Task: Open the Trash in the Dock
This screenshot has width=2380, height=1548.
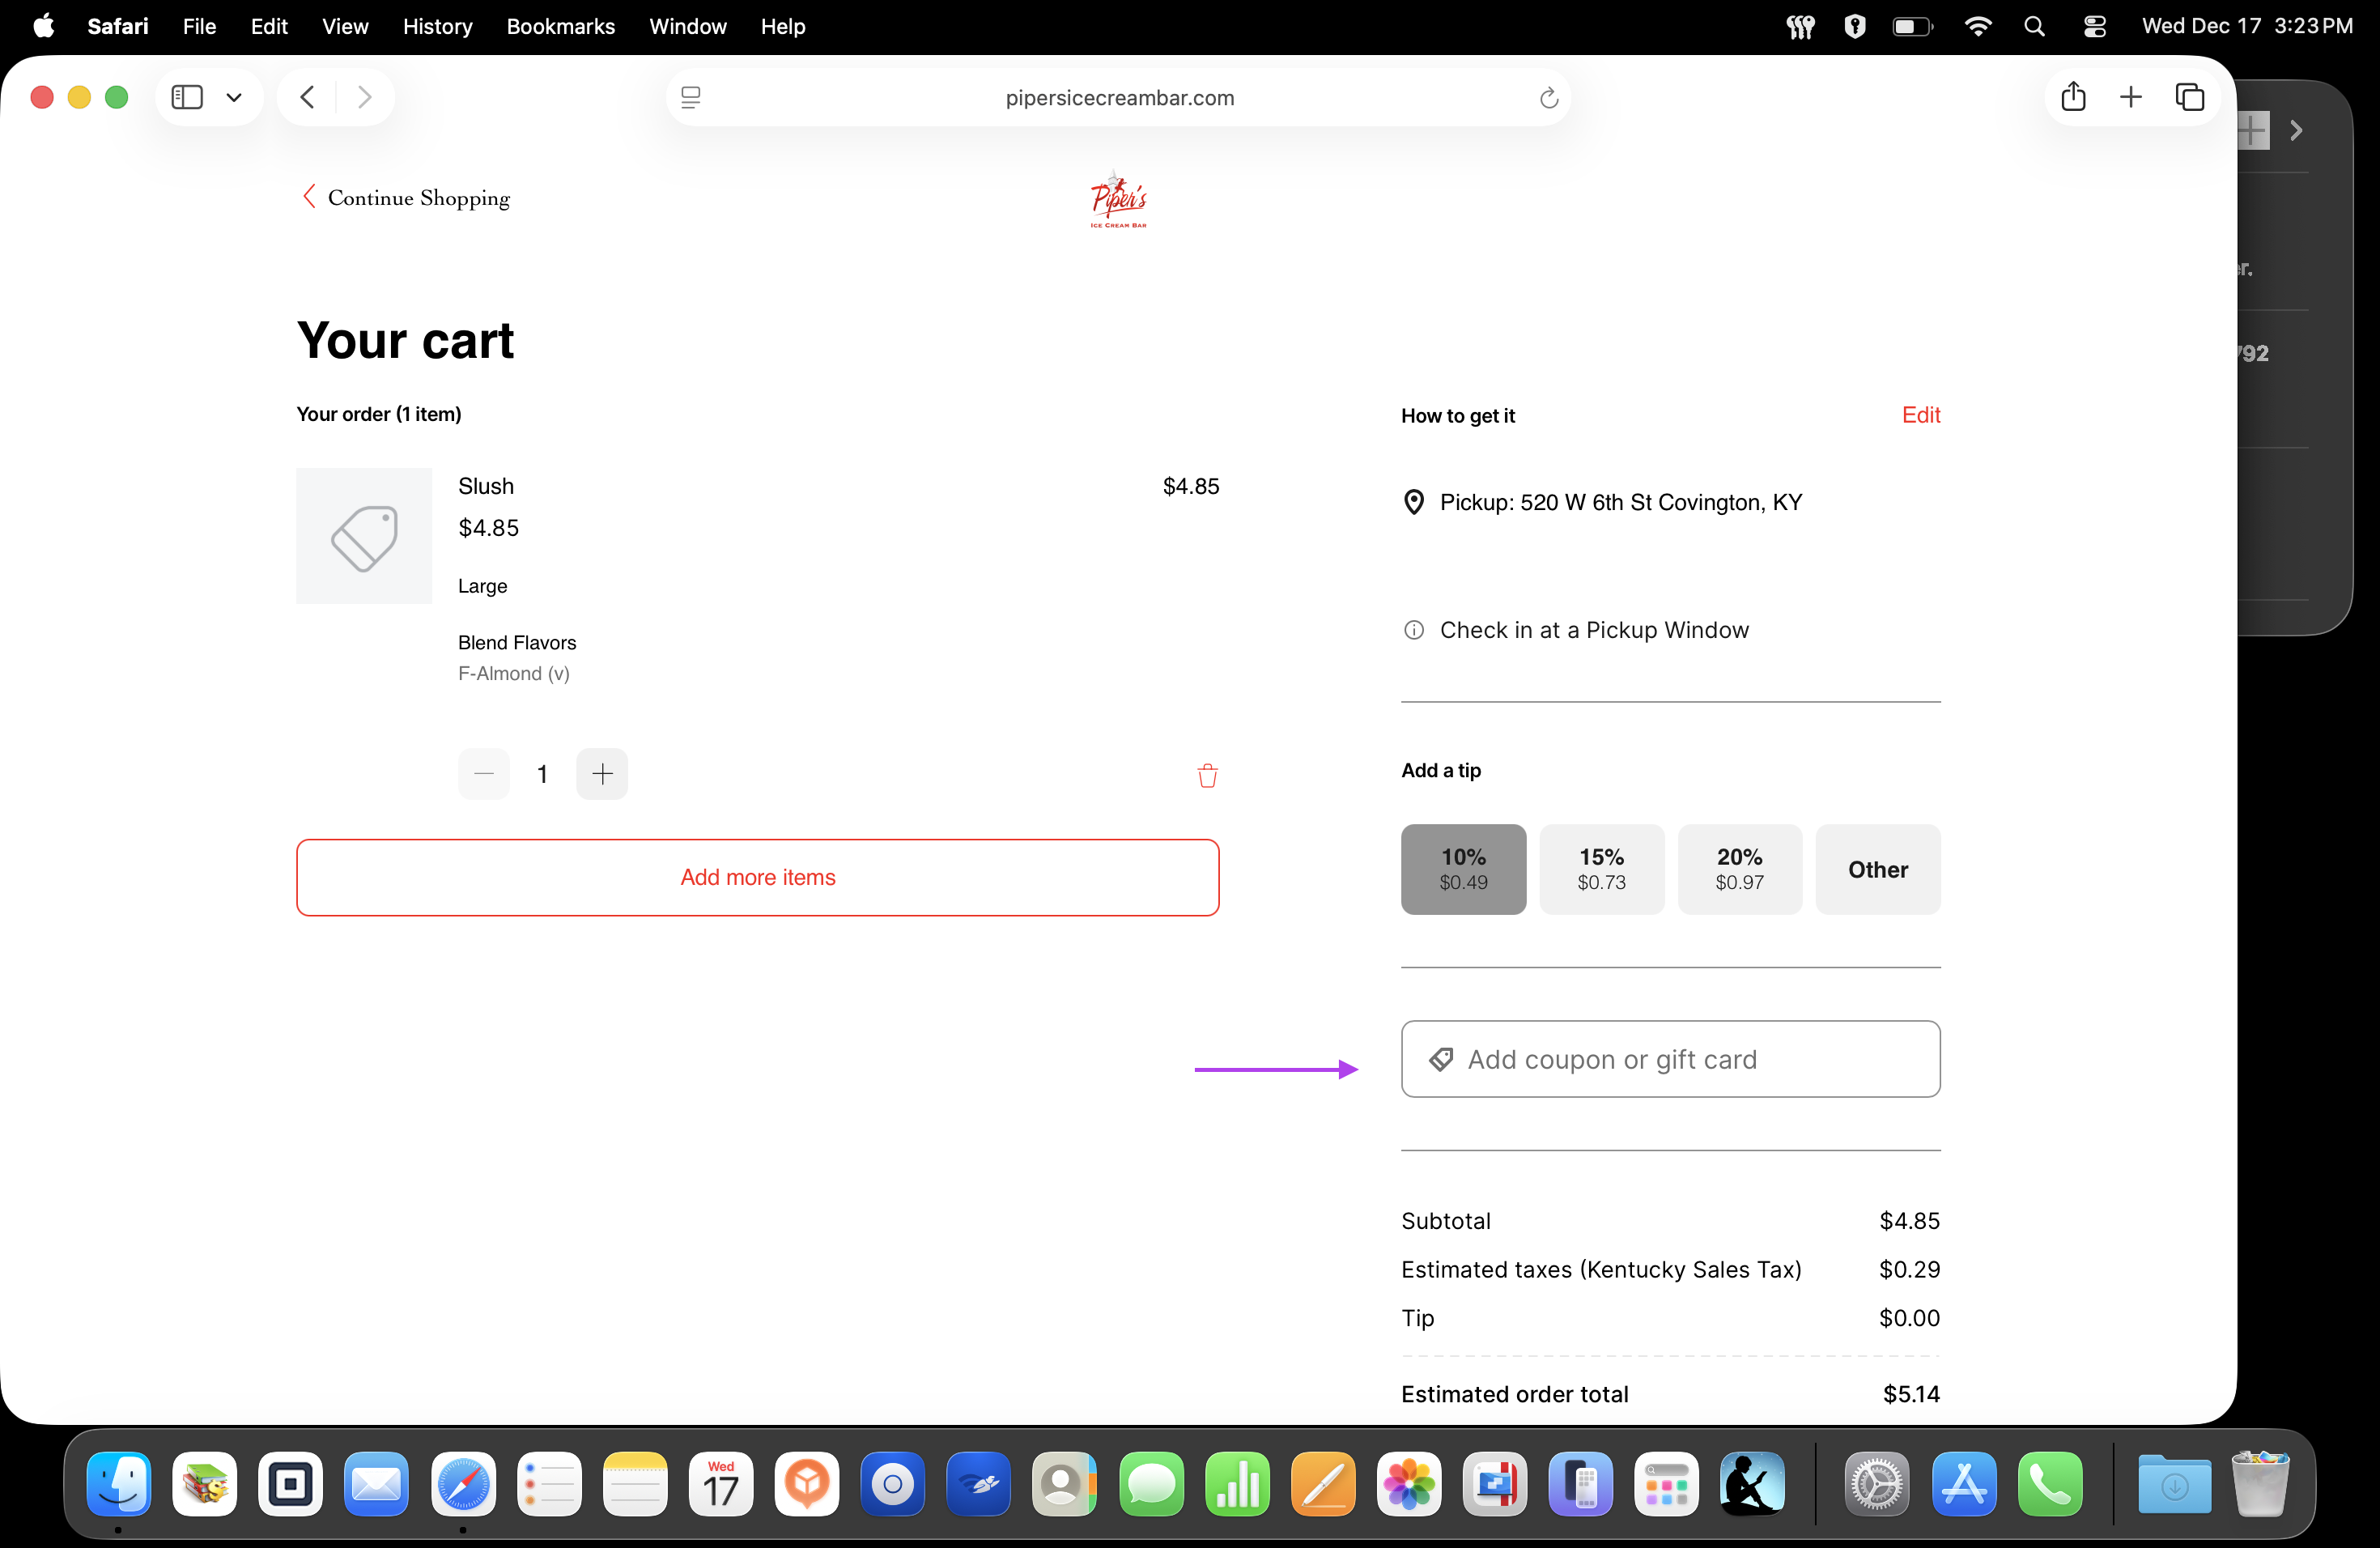Action: [2259, 1483]
